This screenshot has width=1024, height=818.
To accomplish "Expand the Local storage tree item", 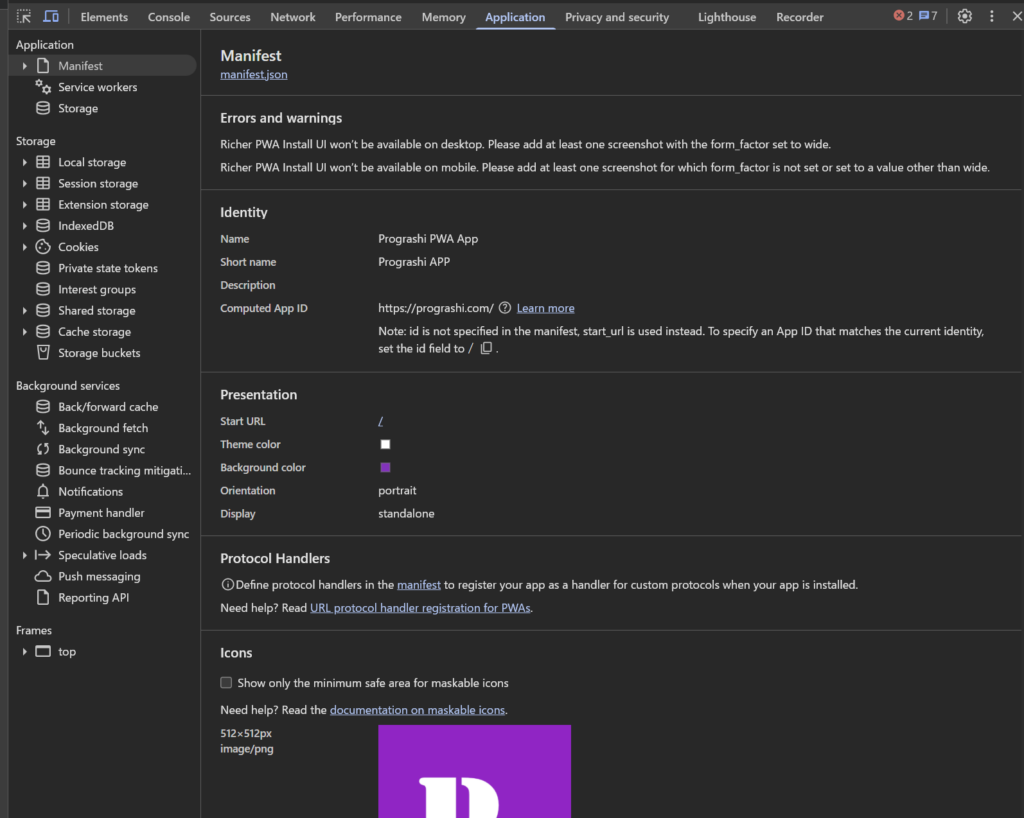I will pos(24,162).
